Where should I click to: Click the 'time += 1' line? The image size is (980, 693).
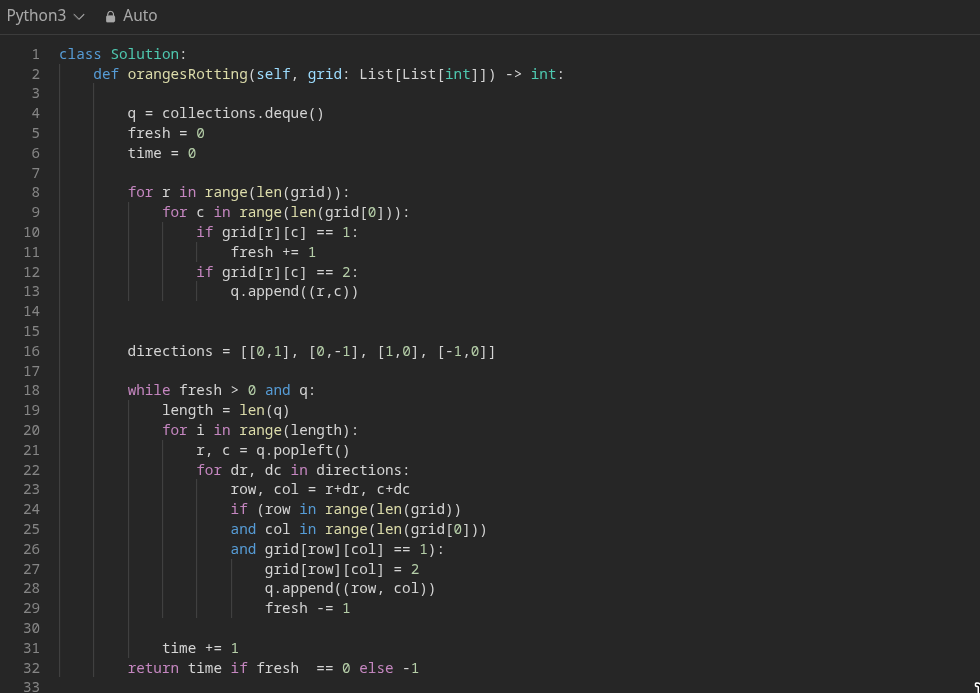[200, 649]
